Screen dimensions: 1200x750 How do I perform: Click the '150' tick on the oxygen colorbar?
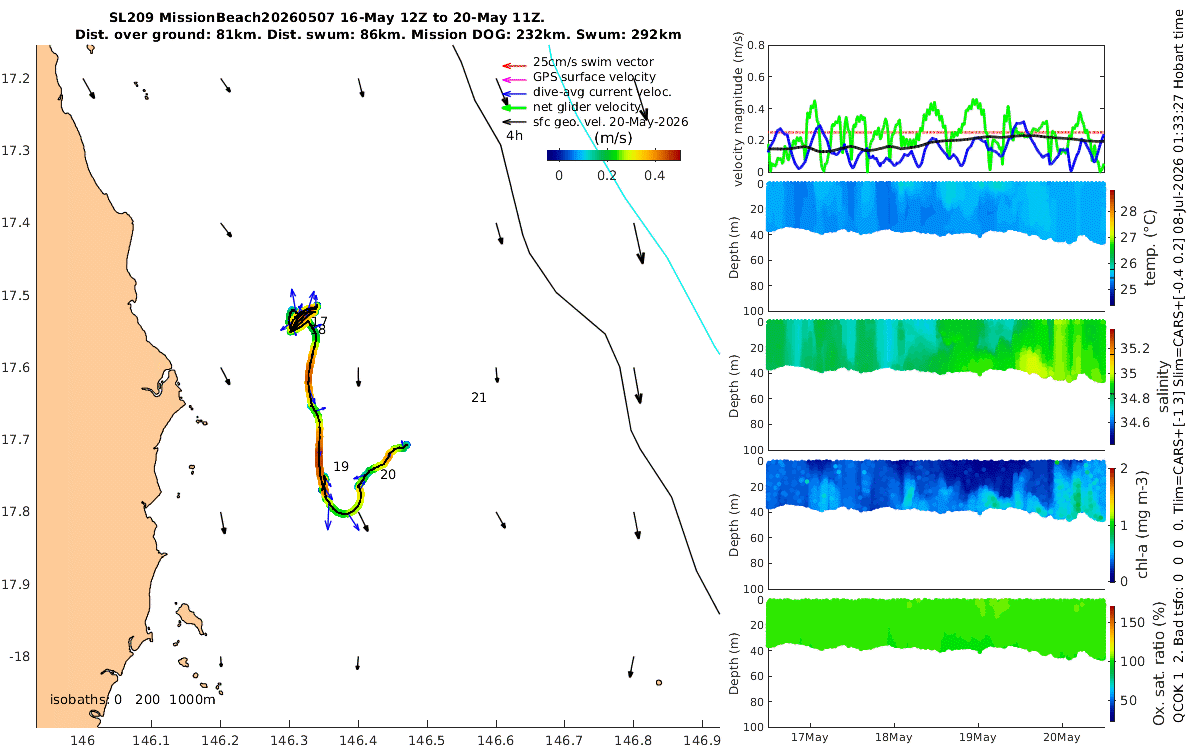coord(1132,623)
